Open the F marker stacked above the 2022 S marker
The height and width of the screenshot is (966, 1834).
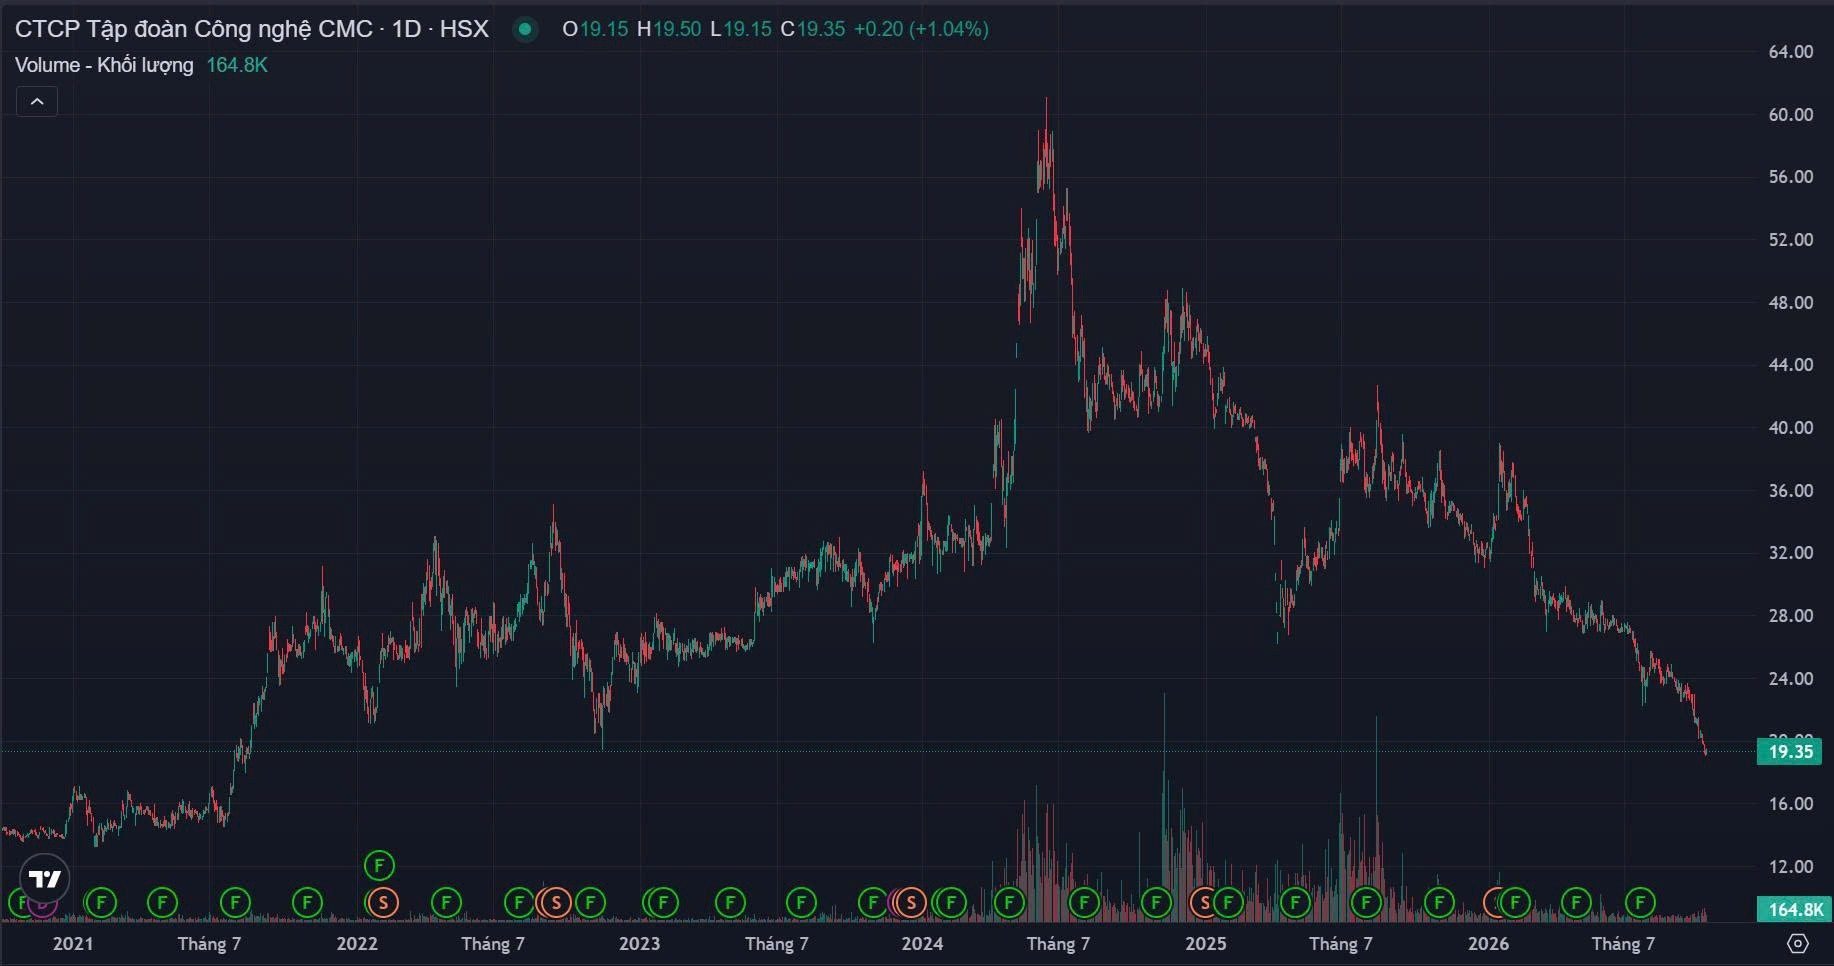click(x=379, y=865)
